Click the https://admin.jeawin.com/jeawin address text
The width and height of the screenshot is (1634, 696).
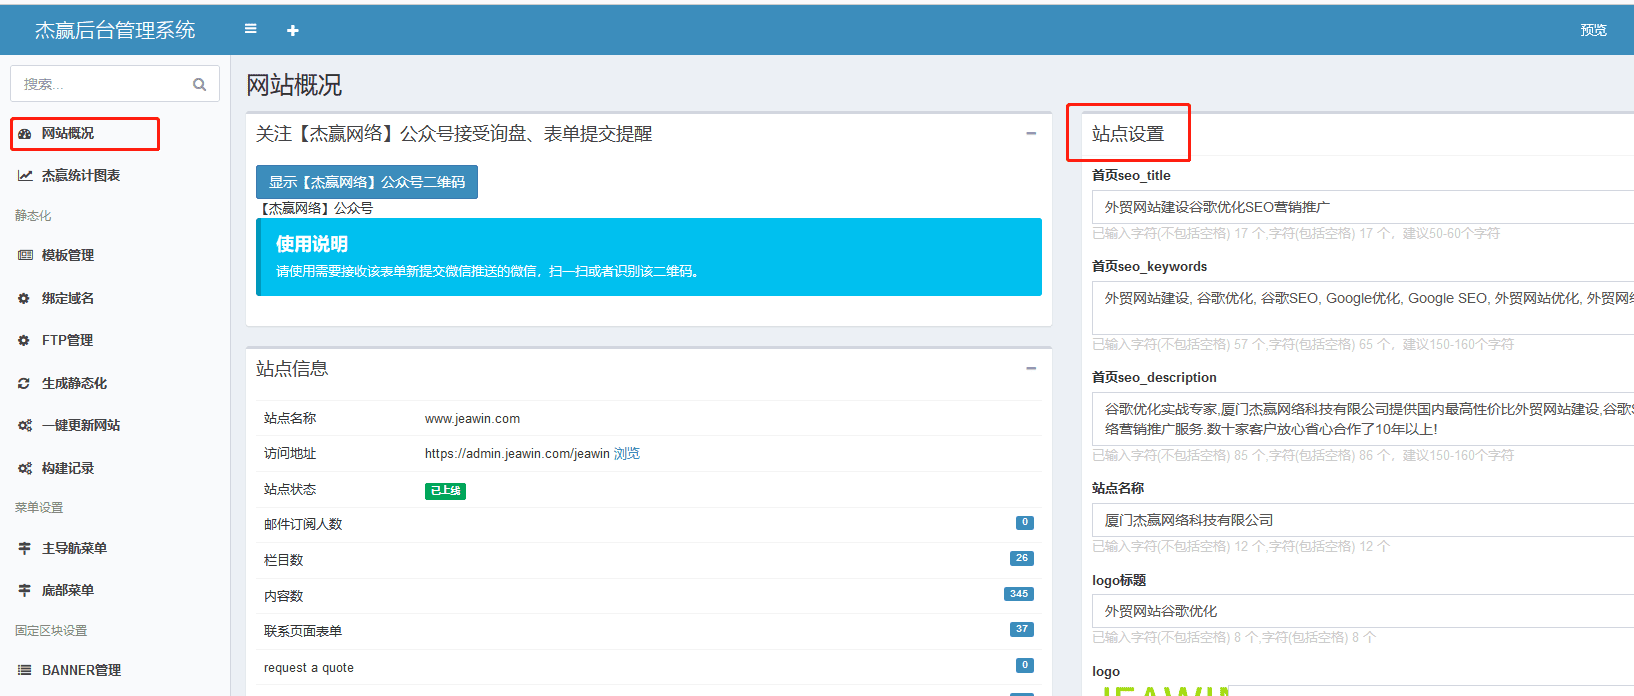pos(517,454)
